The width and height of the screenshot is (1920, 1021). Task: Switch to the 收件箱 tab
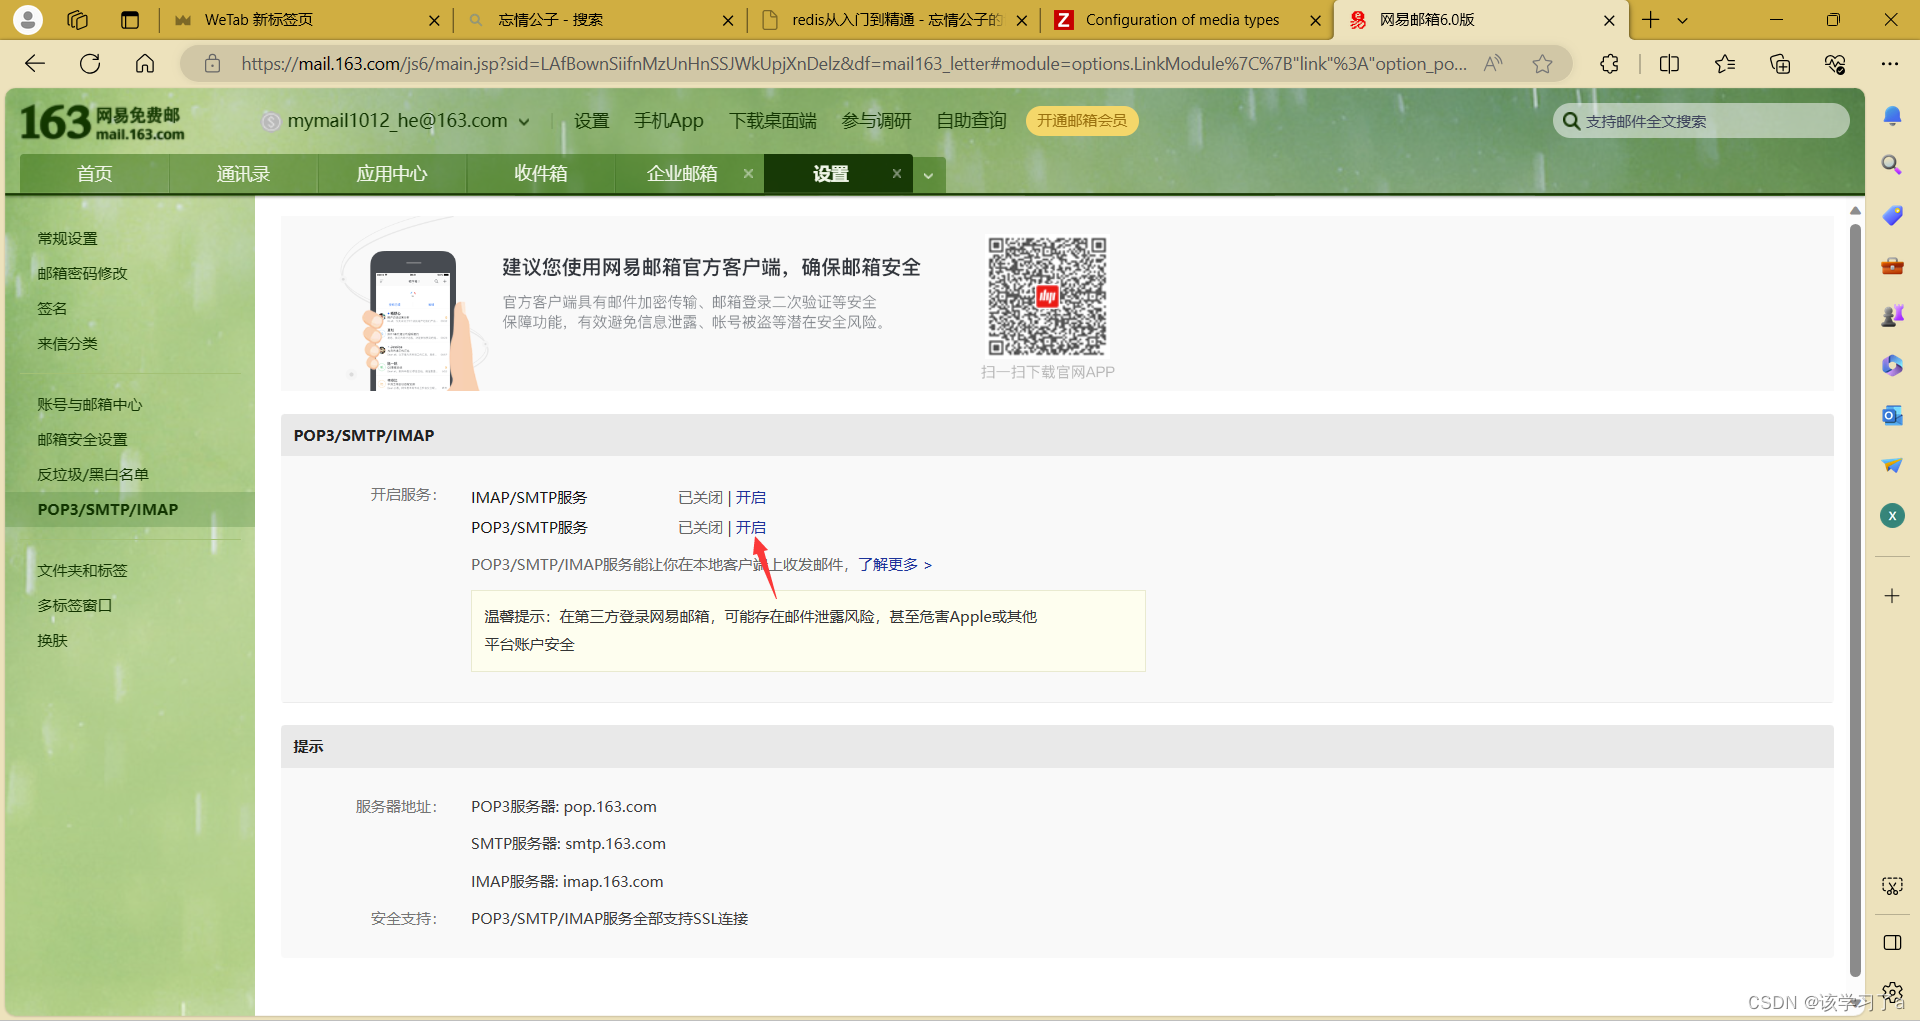click(x=541, y=174)
